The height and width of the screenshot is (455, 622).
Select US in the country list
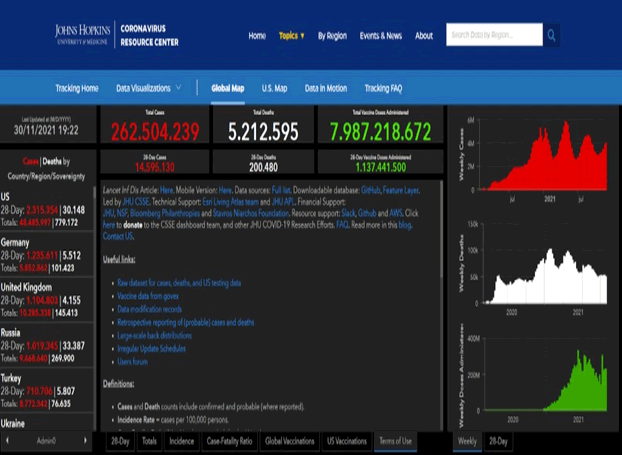pyautogui.click(x=46, y=209)
